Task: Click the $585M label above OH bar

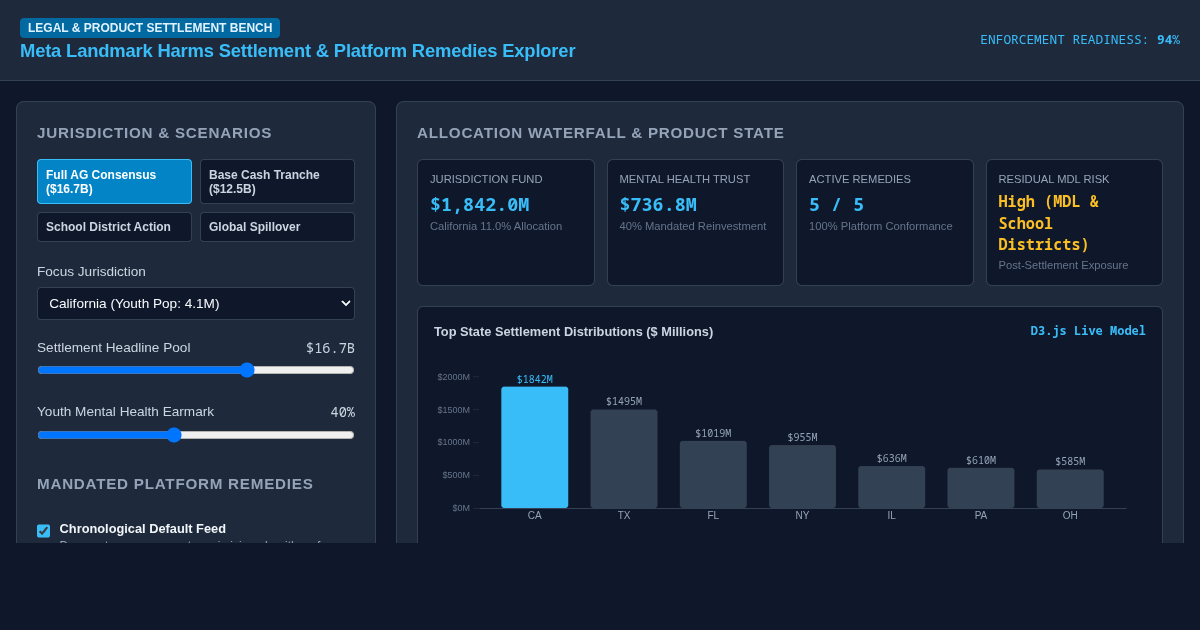Action: tap(1070, 462)
